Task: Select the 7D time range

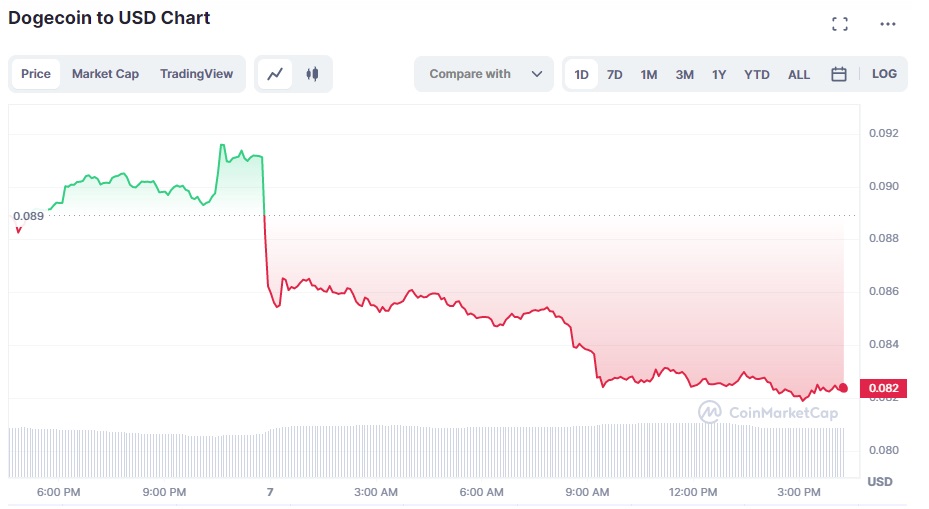Action: pos(614,75)
